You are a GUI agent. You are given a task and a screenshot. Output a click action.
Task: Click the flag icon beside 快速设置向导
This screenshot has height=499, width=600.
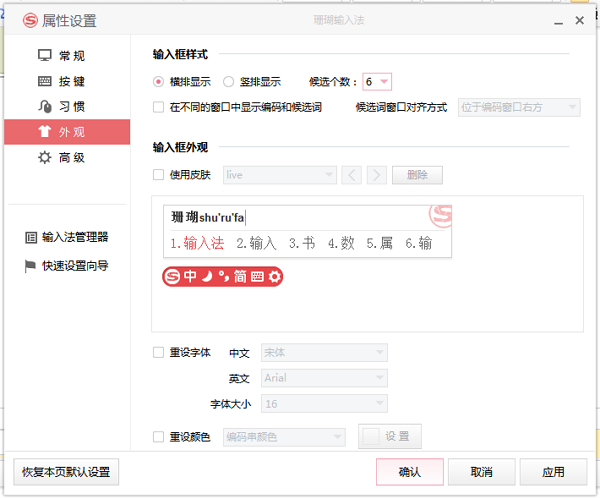tap(30, 266)
